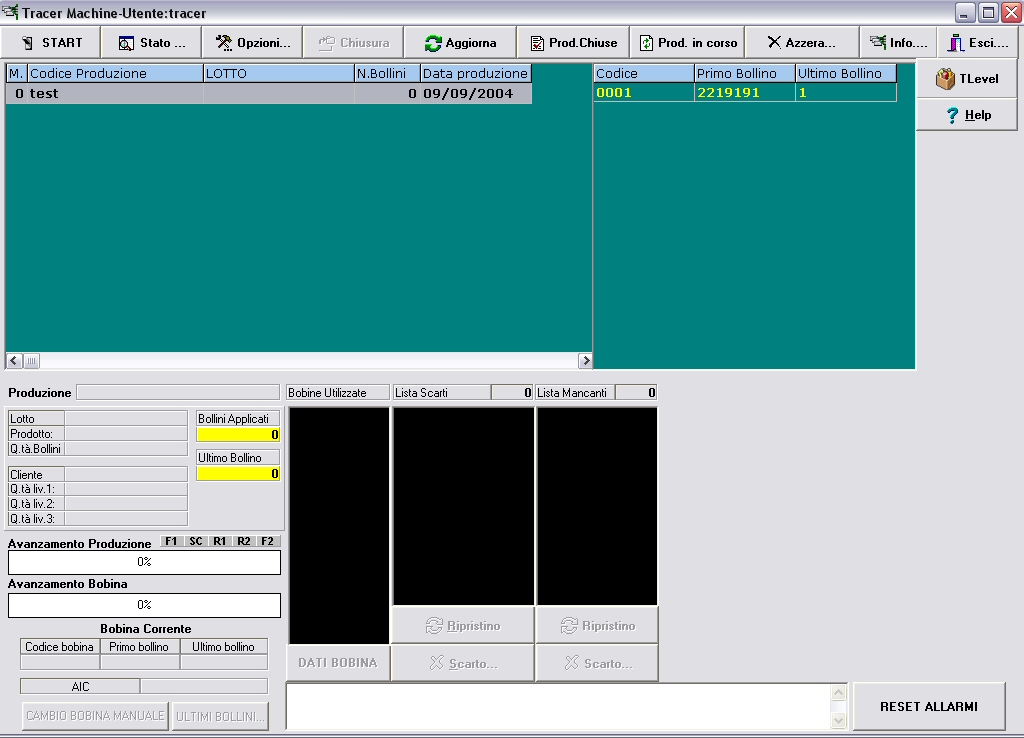Click the Aggiorna refresh icon
1024x738 pixels.
(x=433, y=43)
